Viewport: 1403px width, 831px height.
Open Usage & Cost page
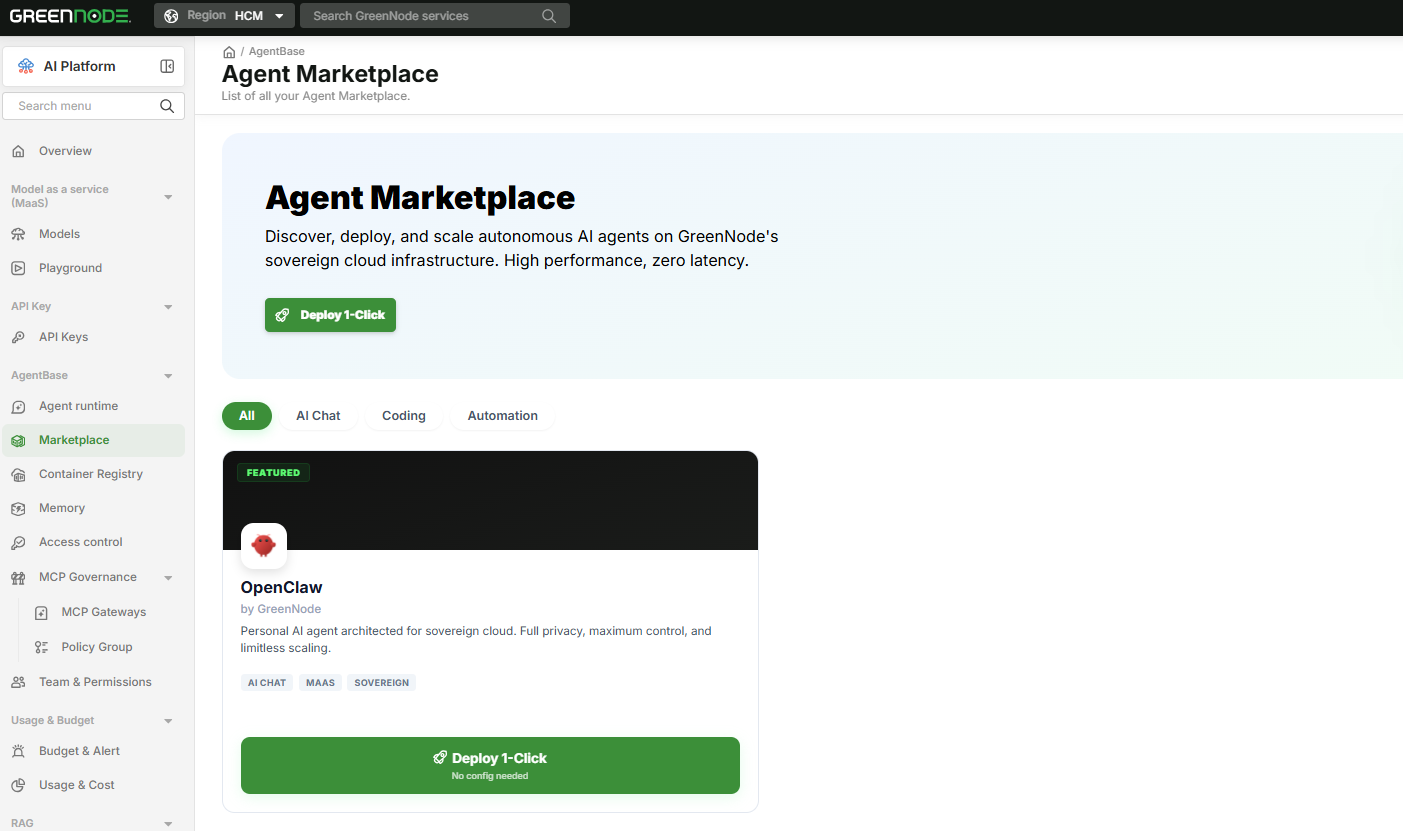(94, 785)
